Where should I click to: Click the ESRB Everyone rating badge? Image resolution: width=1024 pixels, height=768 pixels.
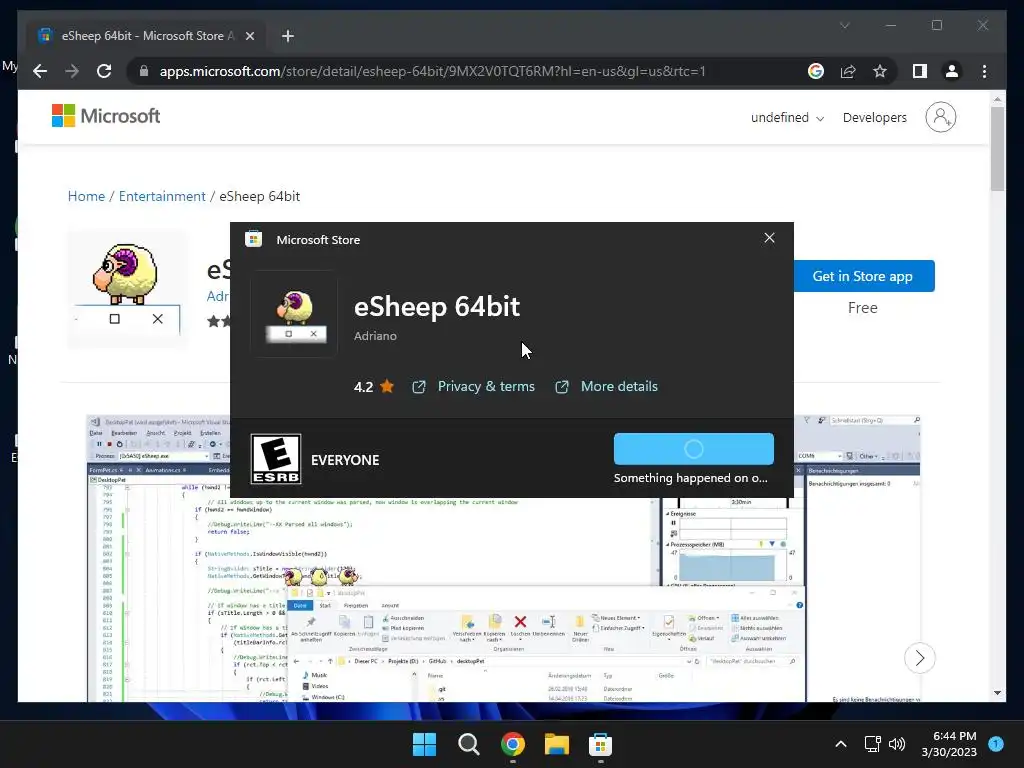coord(276,459)
